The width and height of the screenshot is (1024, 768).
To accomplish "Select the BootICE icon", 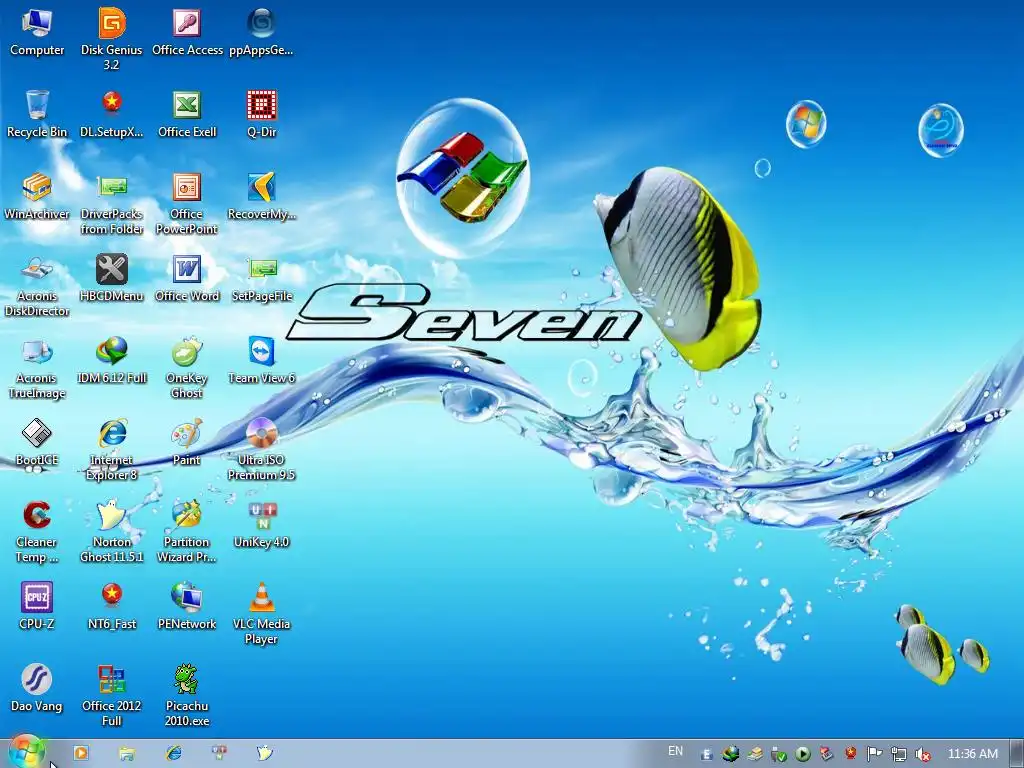I will (x=37, y=443).
